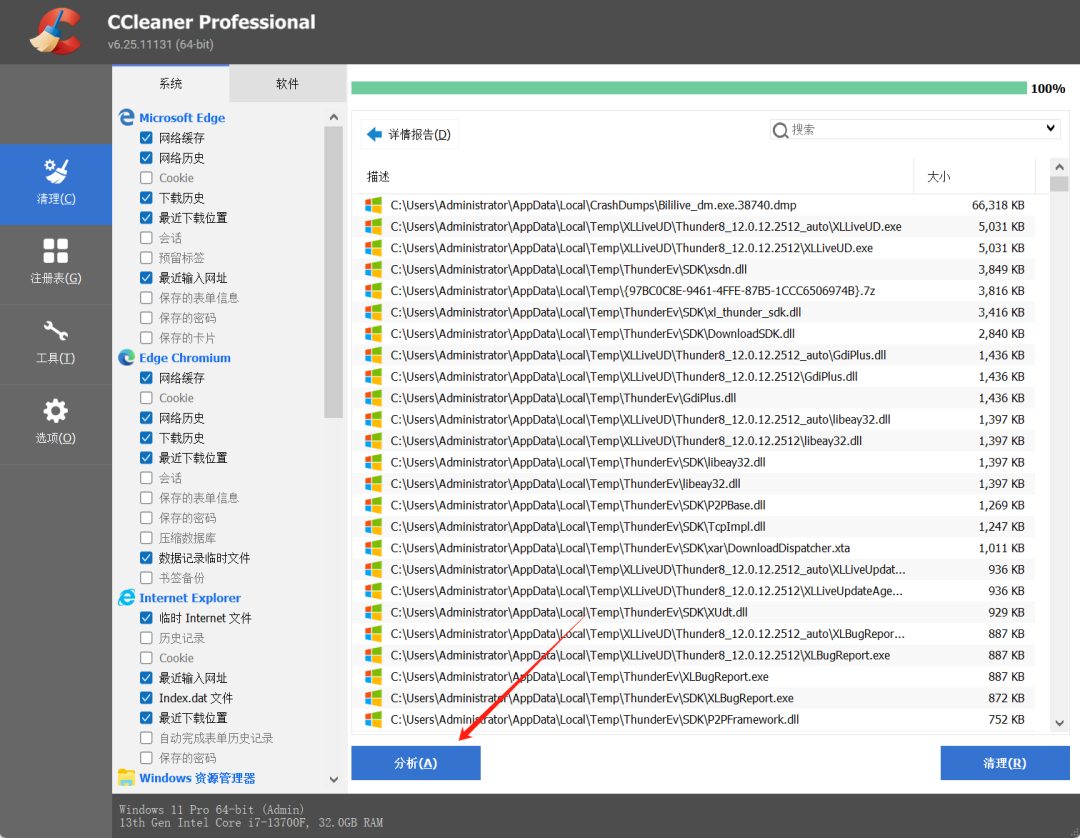Click results list scrollbar down arrow
Image resolution: width=1080 pixels, height=838 pixels.
coord(1059,723)
